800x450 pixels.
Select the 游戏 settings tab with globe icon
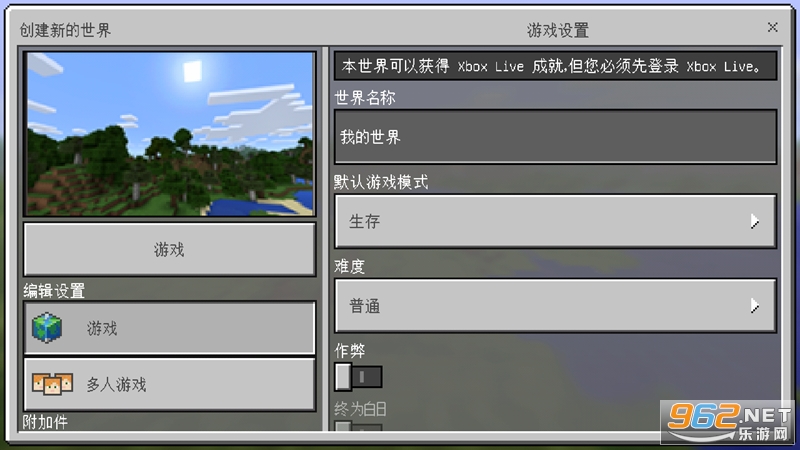[169, 328]
